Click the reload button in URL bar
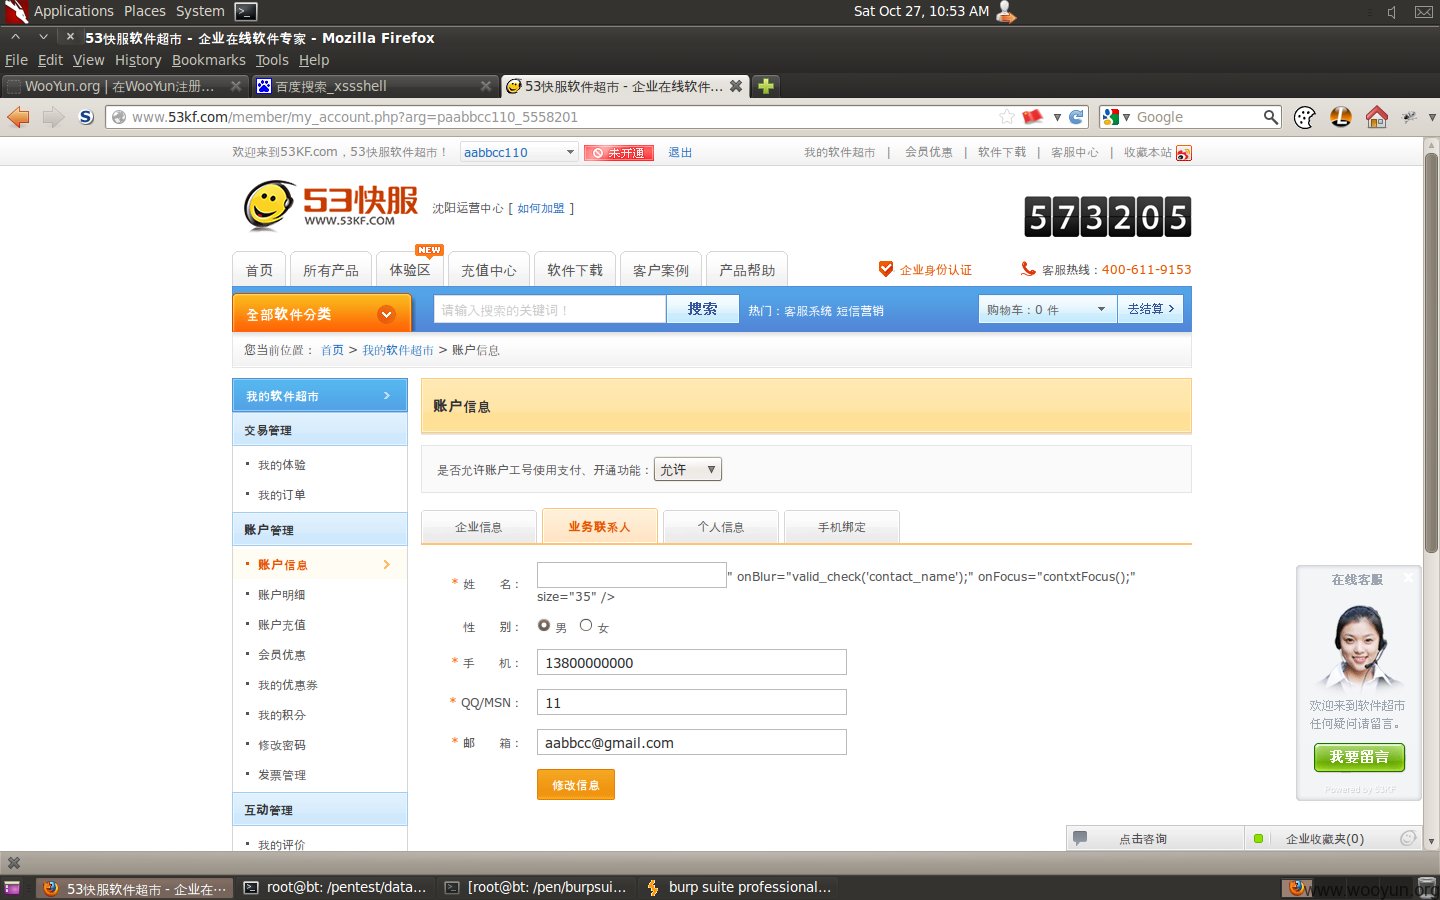1440x900 pixels. pyautogui.click(x=1077, y=117)
